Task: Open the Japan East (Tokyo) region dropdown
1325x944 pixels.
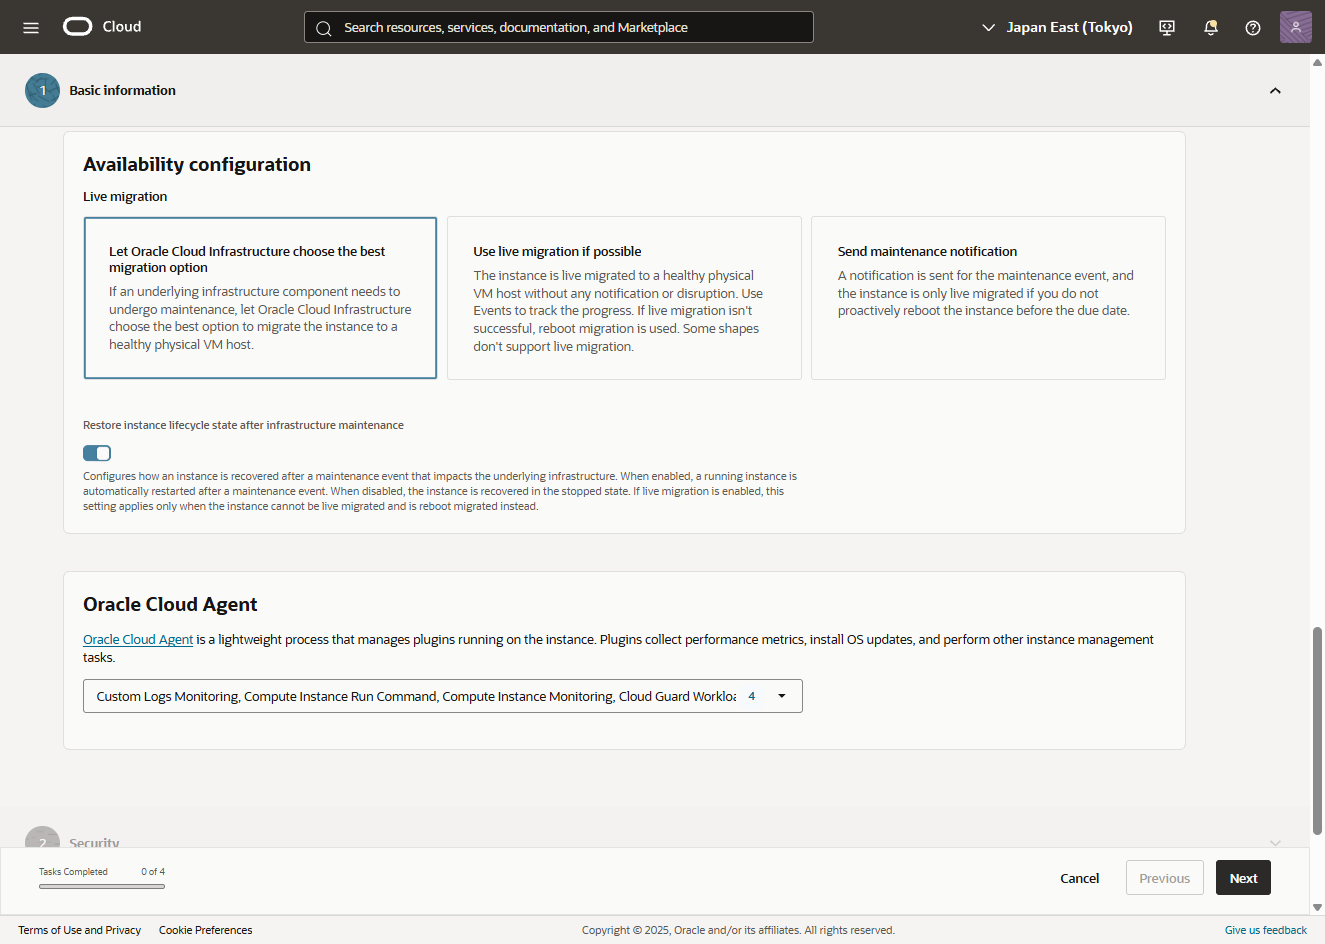Action: pos(1057,27)
